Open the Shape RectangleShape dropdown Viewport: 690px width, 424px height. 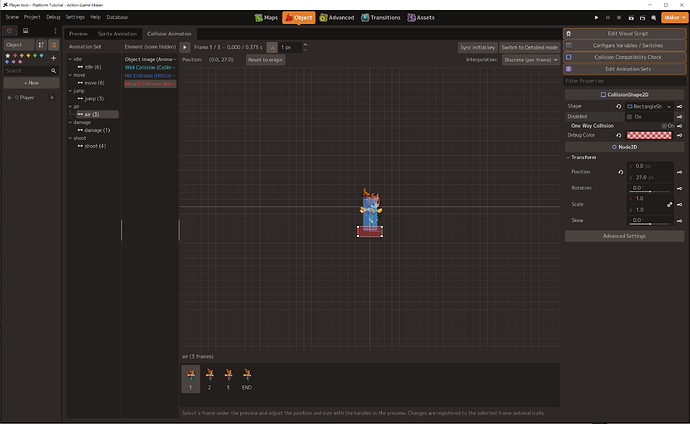point(649,106)
